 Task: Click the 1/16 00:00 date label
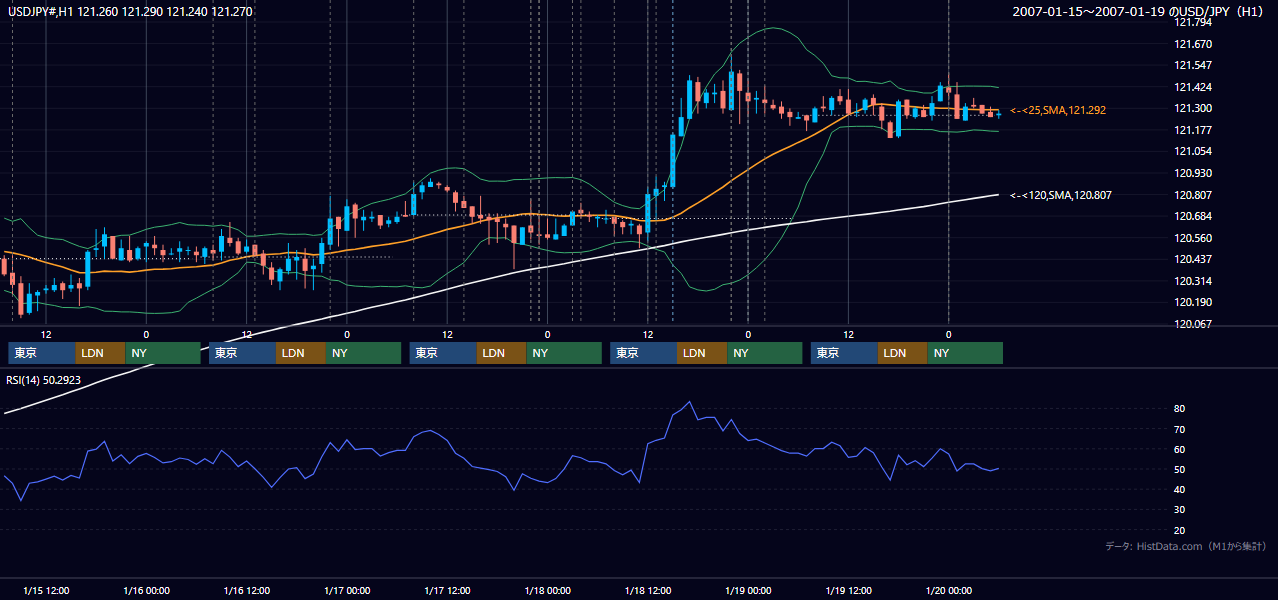[146, 590]
